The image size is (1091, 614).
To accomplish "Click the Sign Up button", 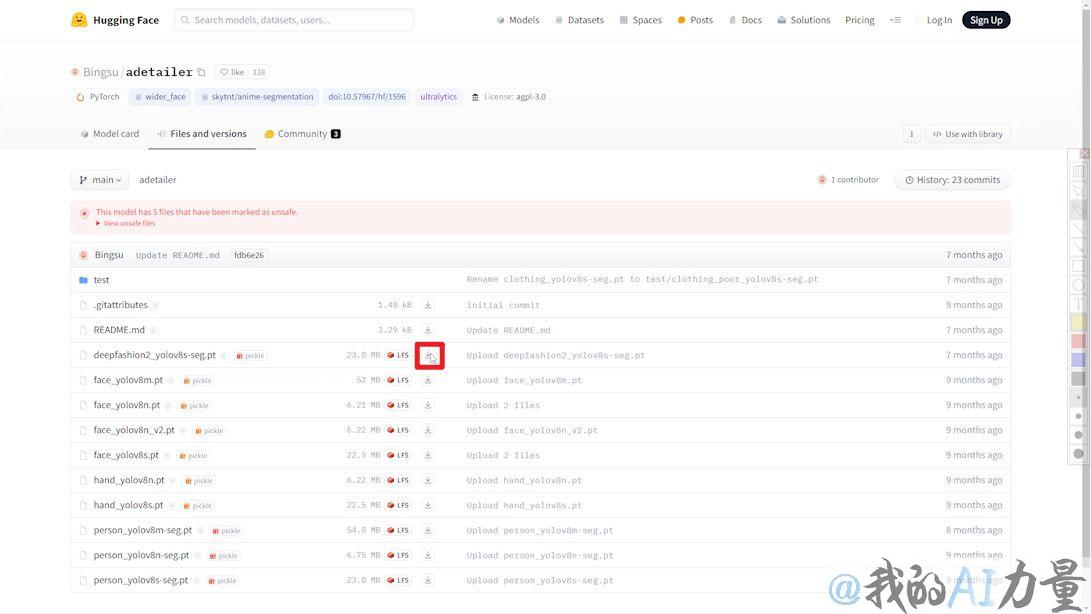I will [x=986, y=20].
